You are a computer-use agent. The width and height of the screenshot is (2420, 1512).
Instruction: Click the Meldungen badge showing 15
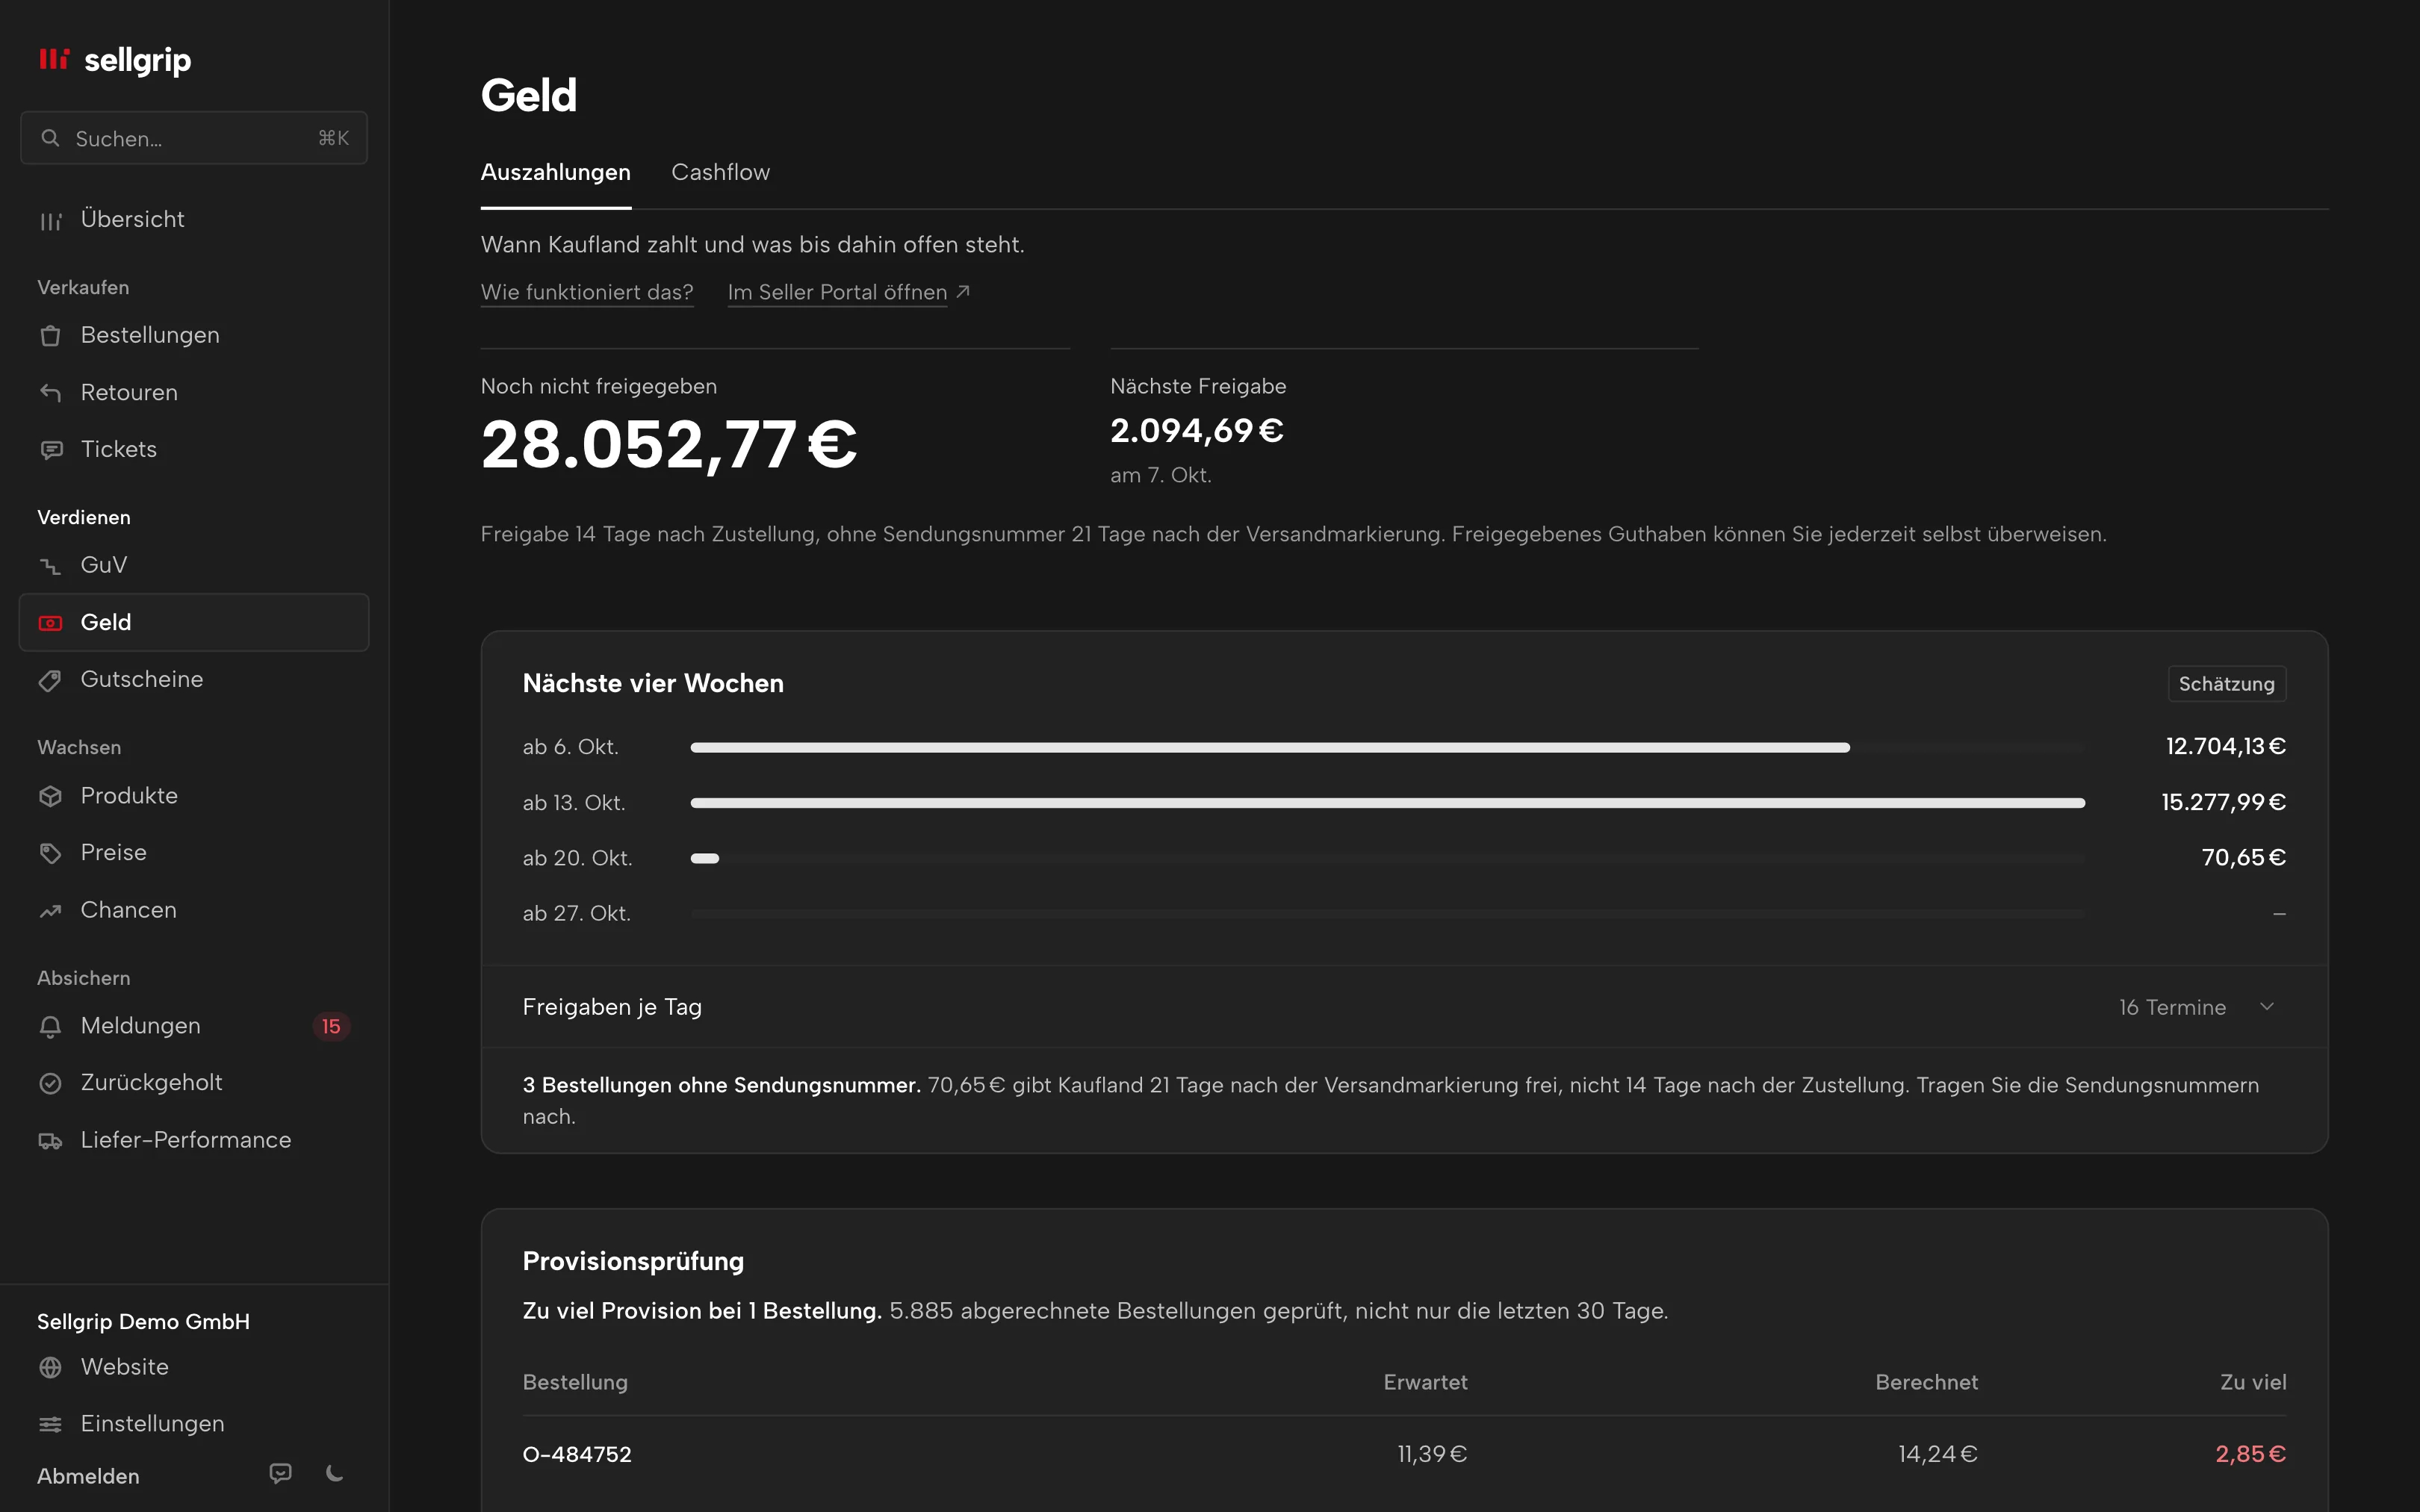pos(331,1026)
